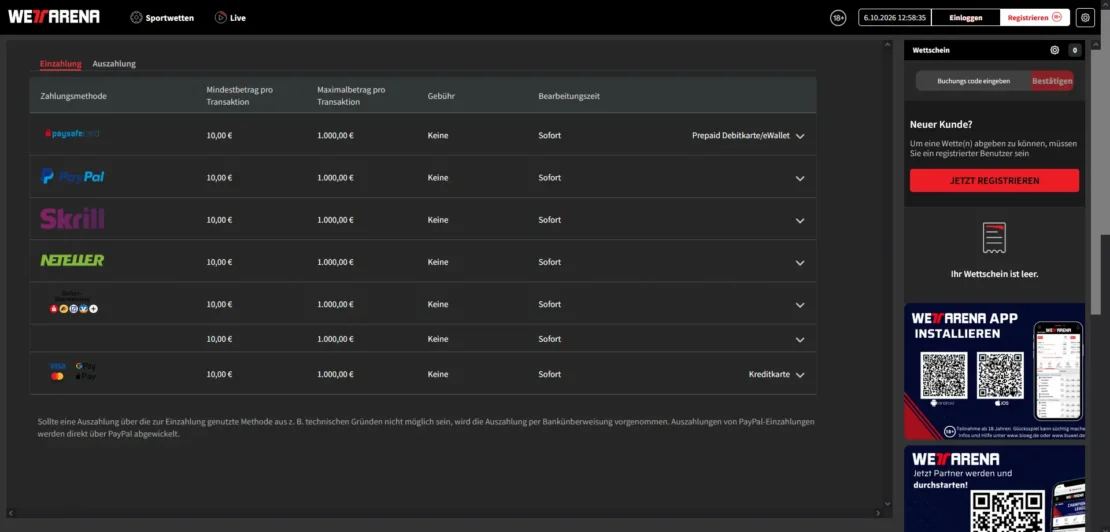The height and width of the screenshot is (532, 1110).
Task: Click the Skrill logo
Action: coord(72,219)
